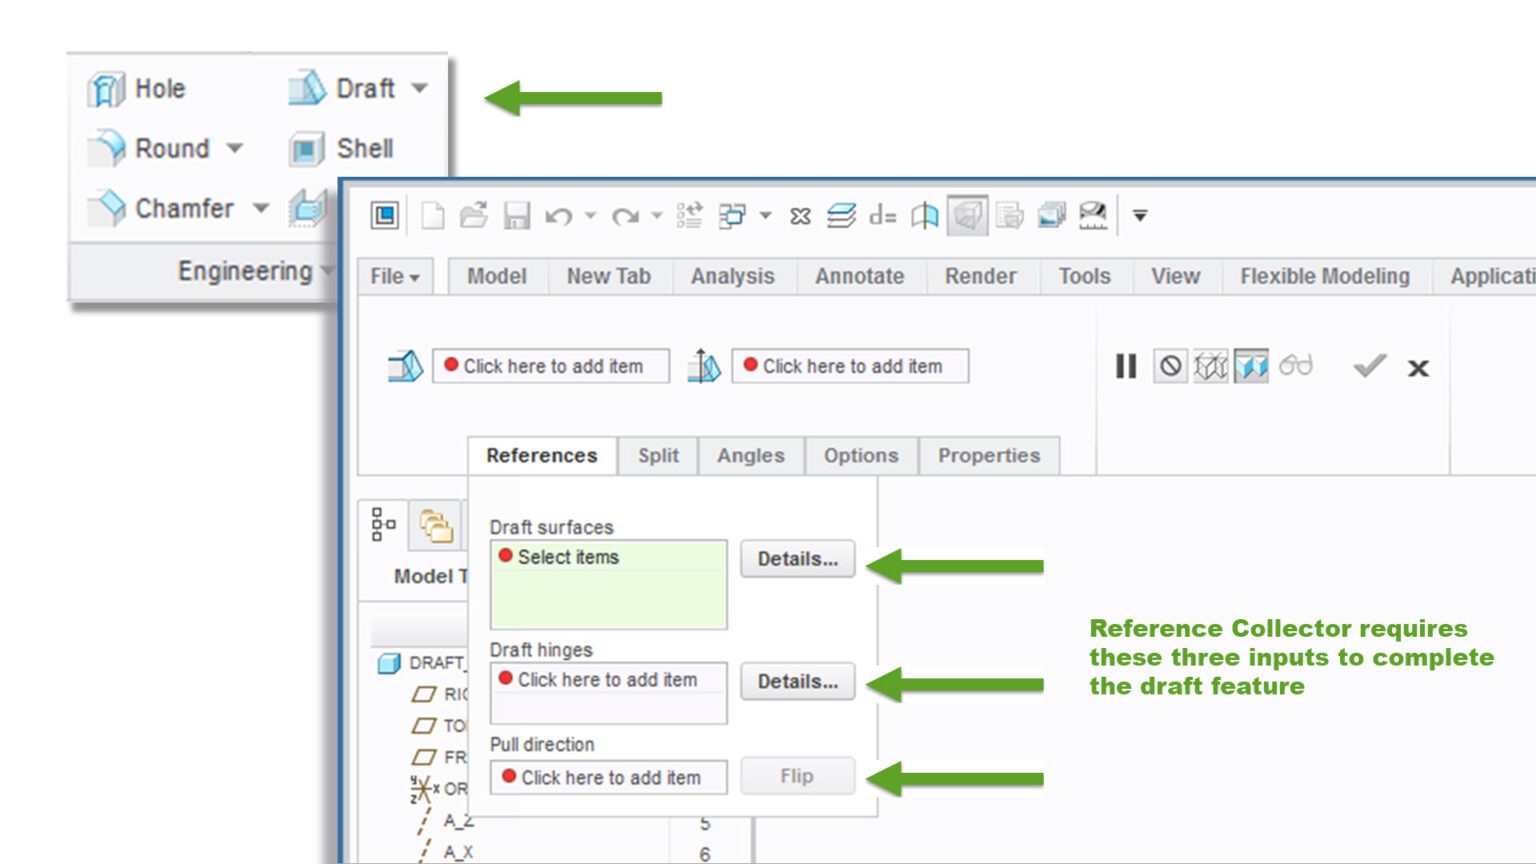This screenshot has height=864, width=1536.
Task: Toggle the highlighted attached preview icon
Action: pos(1251,367)
